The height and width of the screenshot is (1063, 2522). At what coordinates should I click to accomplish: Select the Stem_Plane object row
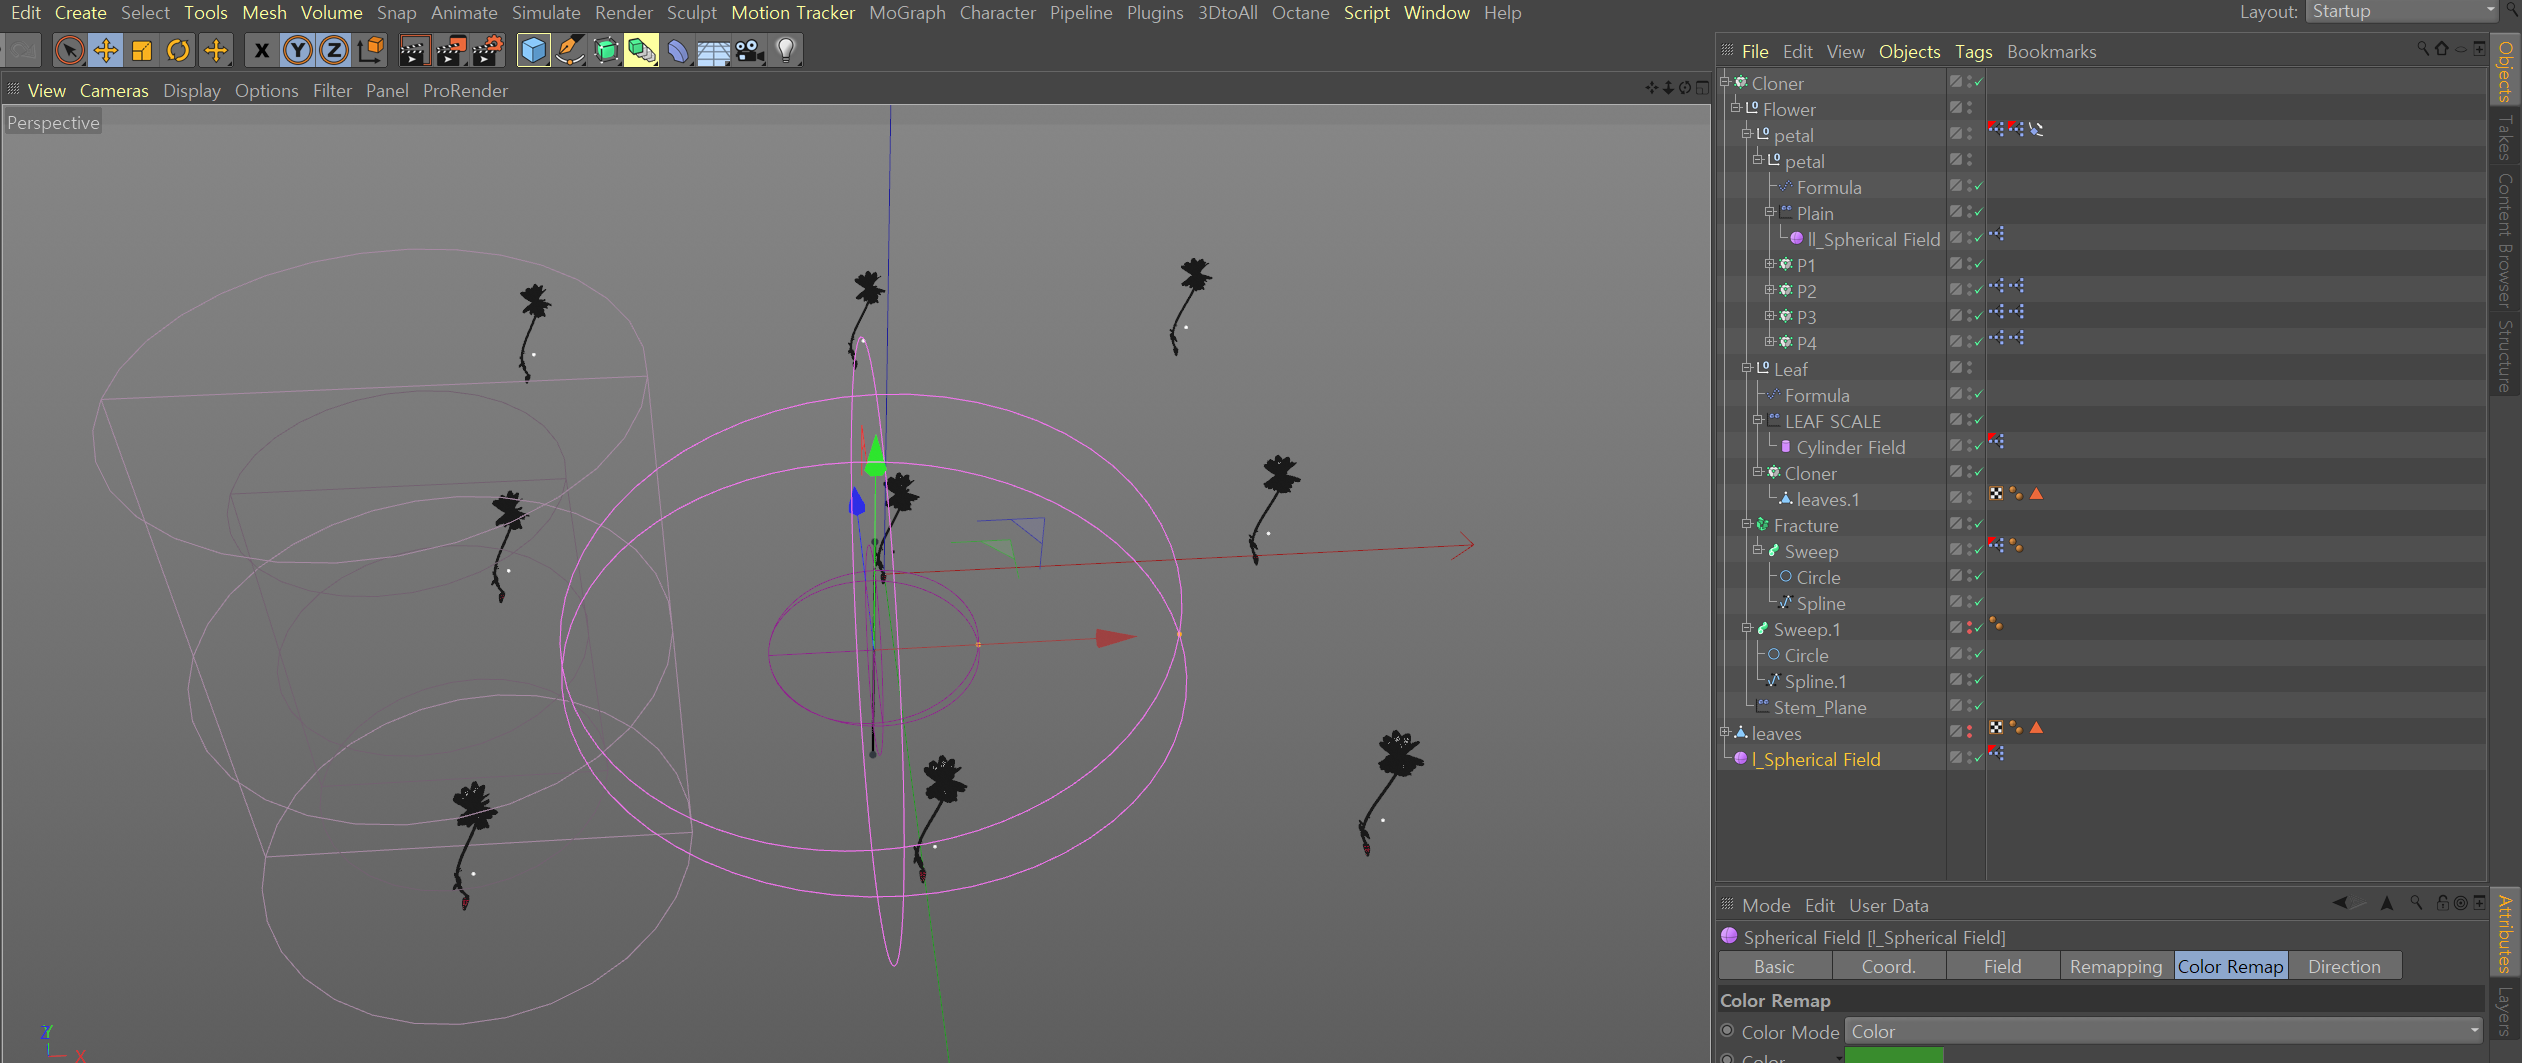(x=1820, y=707)
